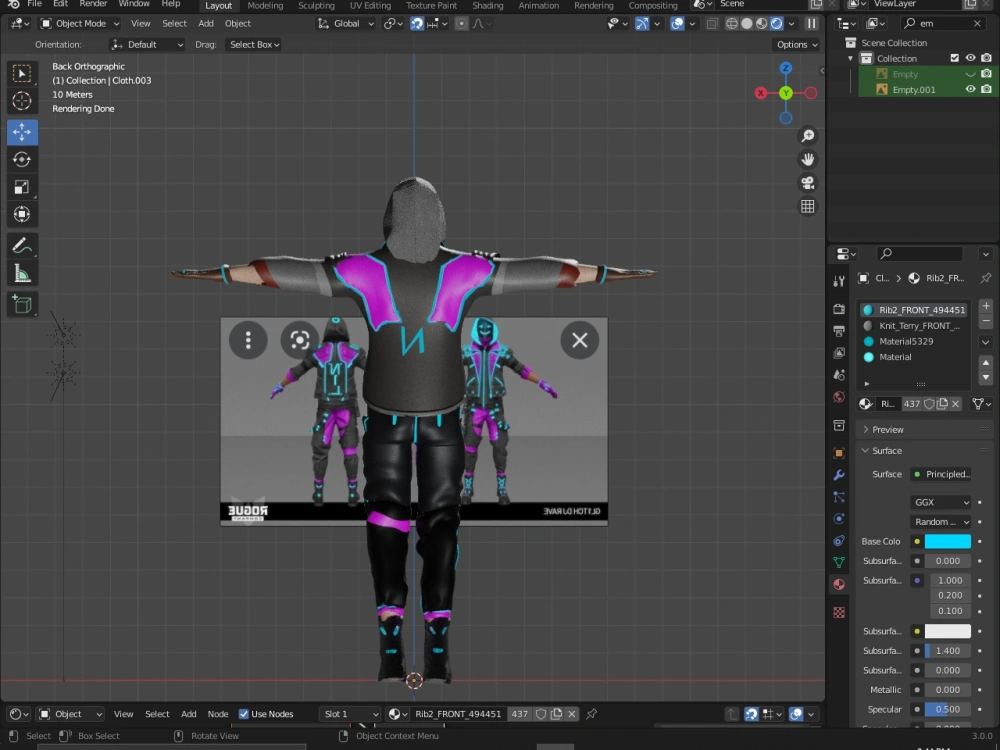Activate the Annotate tool

coord(22,245)
